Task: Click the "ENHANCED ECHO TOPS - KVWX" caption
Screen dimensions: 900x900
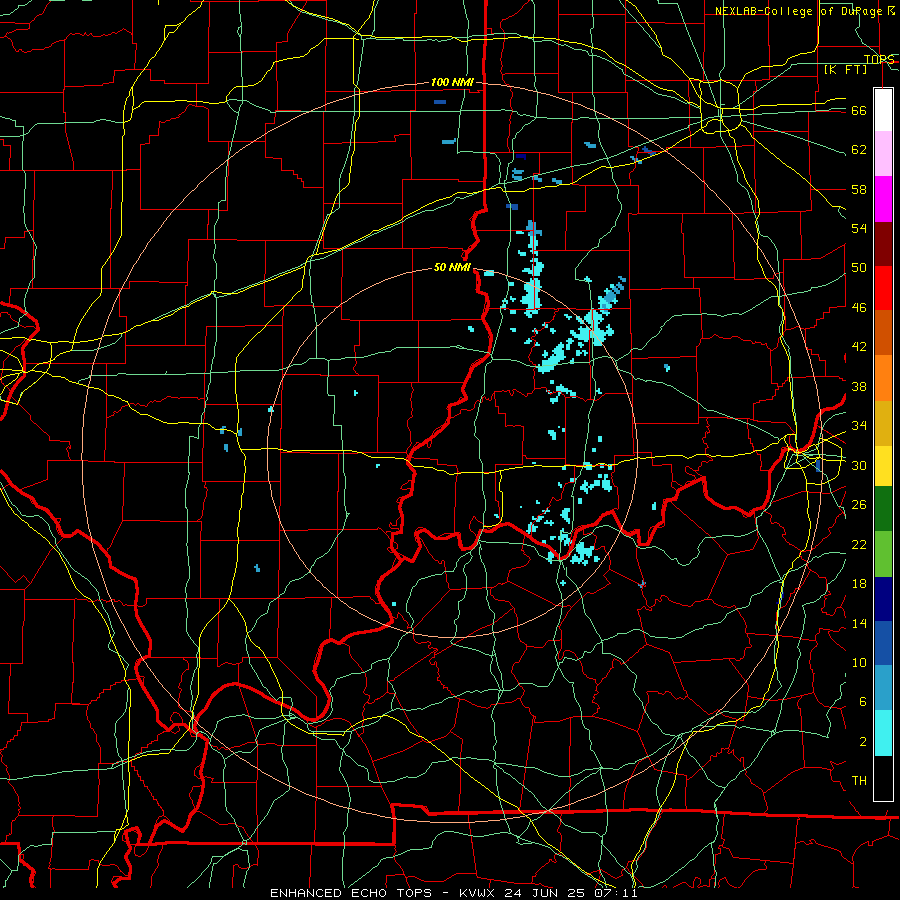Action: [385, 893]
